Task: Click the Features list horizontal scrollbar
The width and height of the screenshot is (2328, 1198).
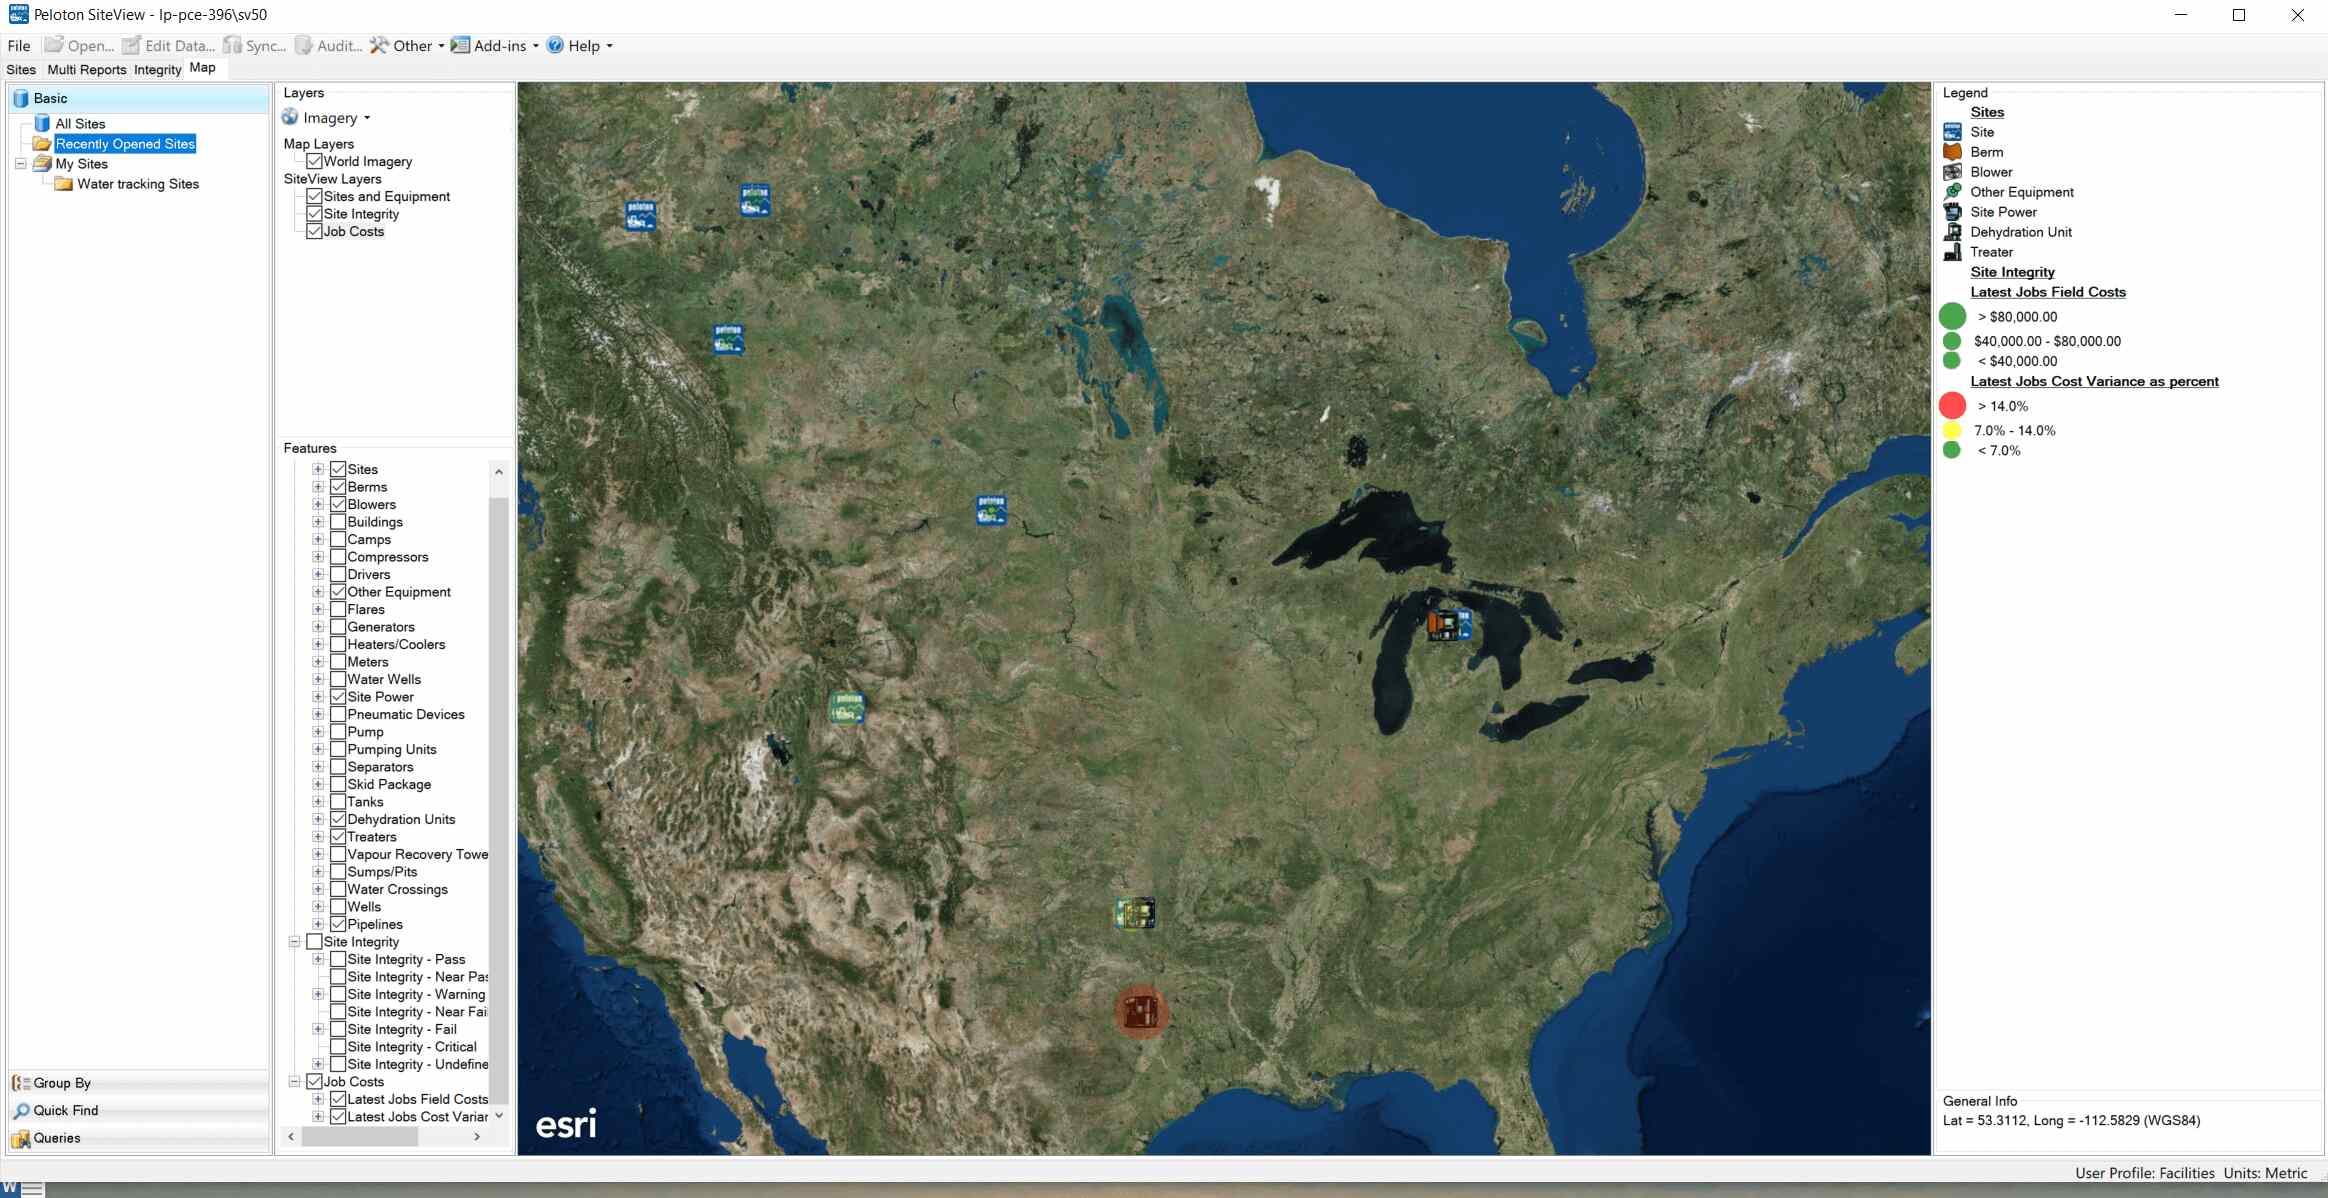Action: pos(359,1137)
